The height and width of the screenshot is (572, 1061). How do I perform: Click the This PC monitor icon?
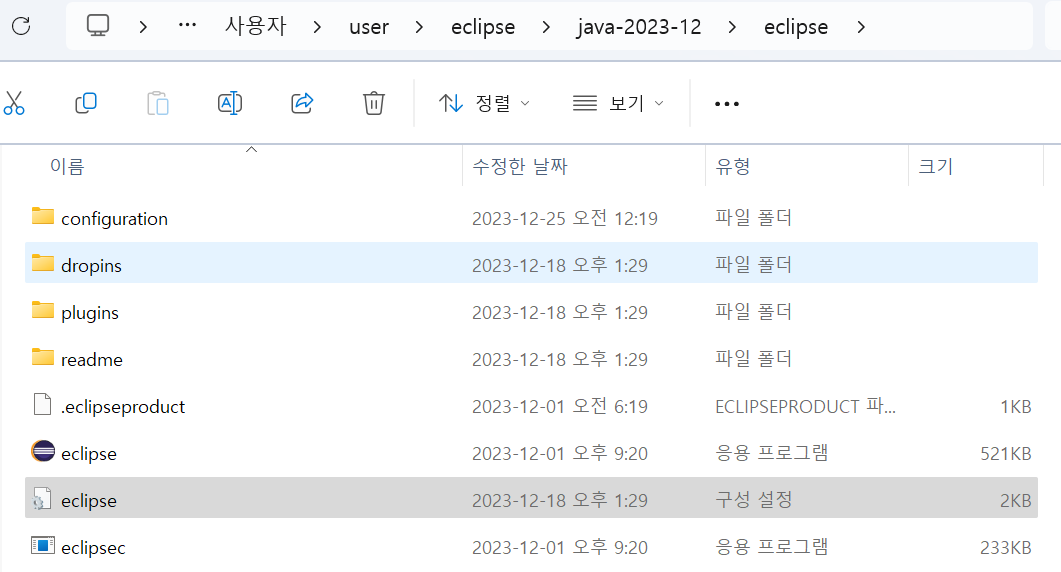97,26
